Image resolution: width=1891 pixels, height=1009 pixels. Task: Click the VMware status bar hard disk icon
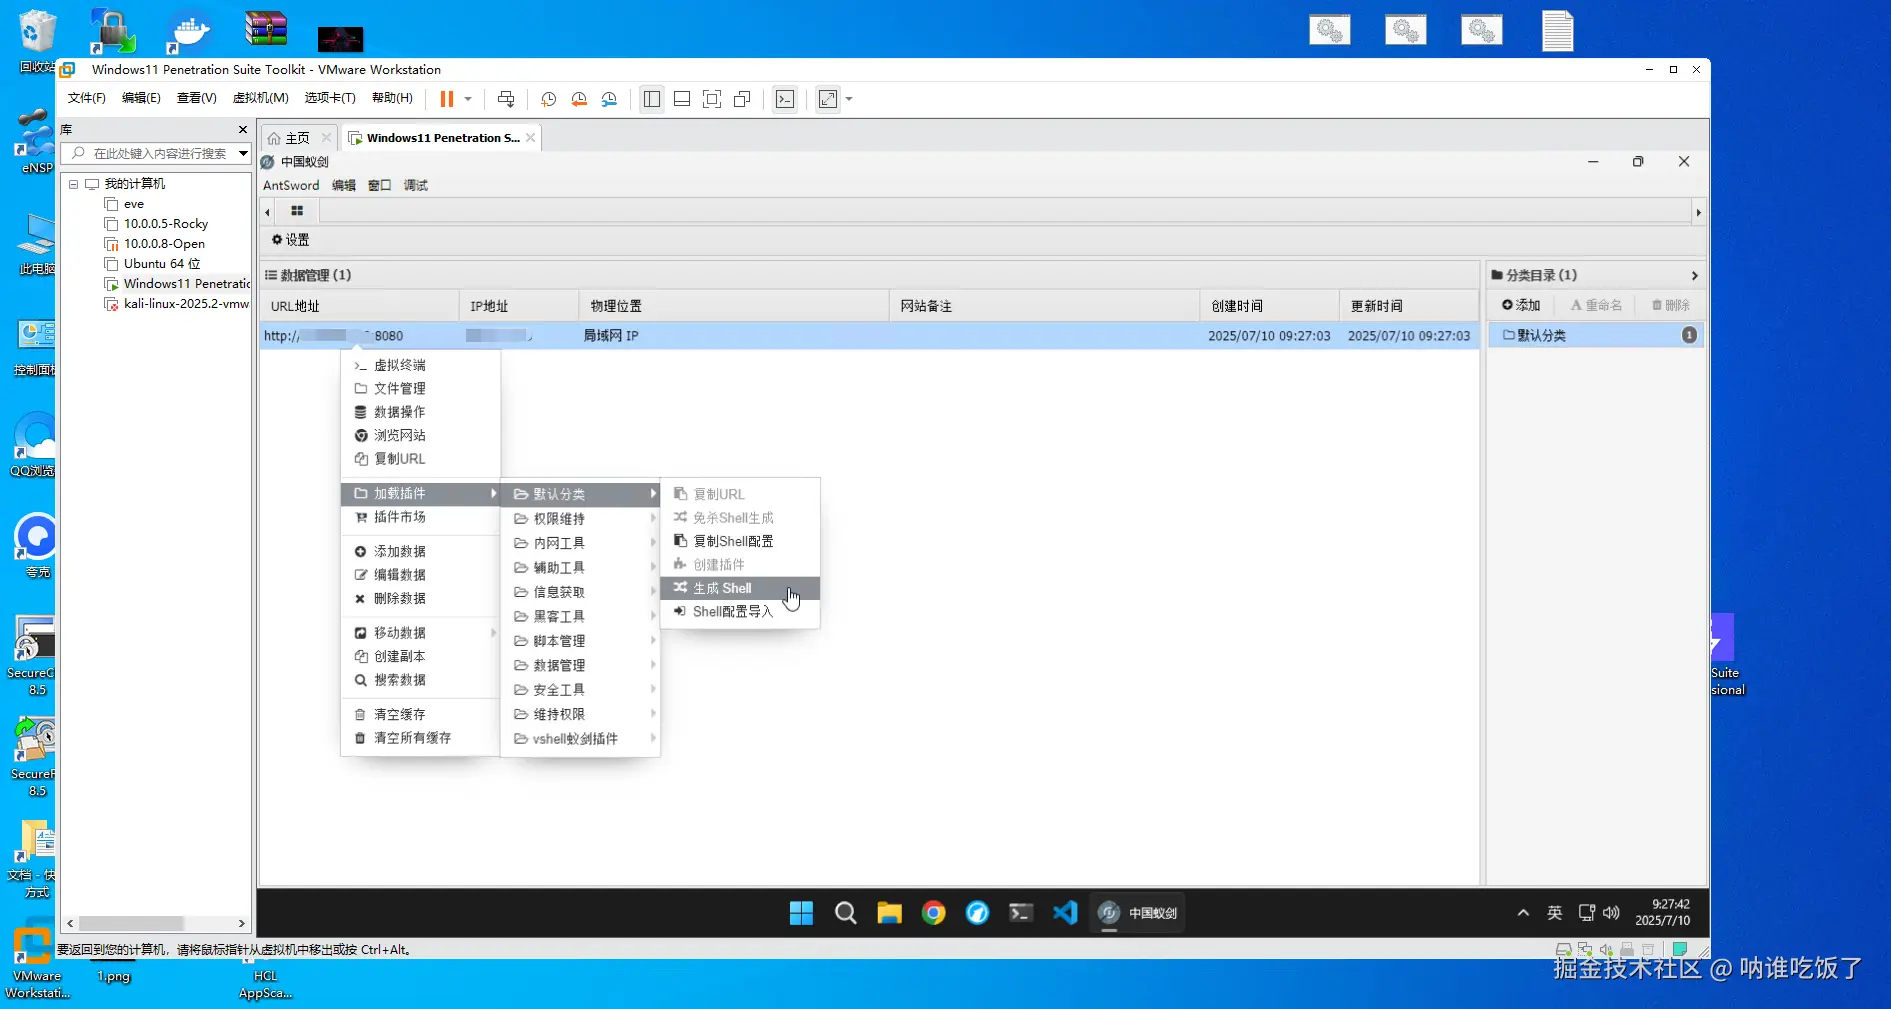[1563, 949]
